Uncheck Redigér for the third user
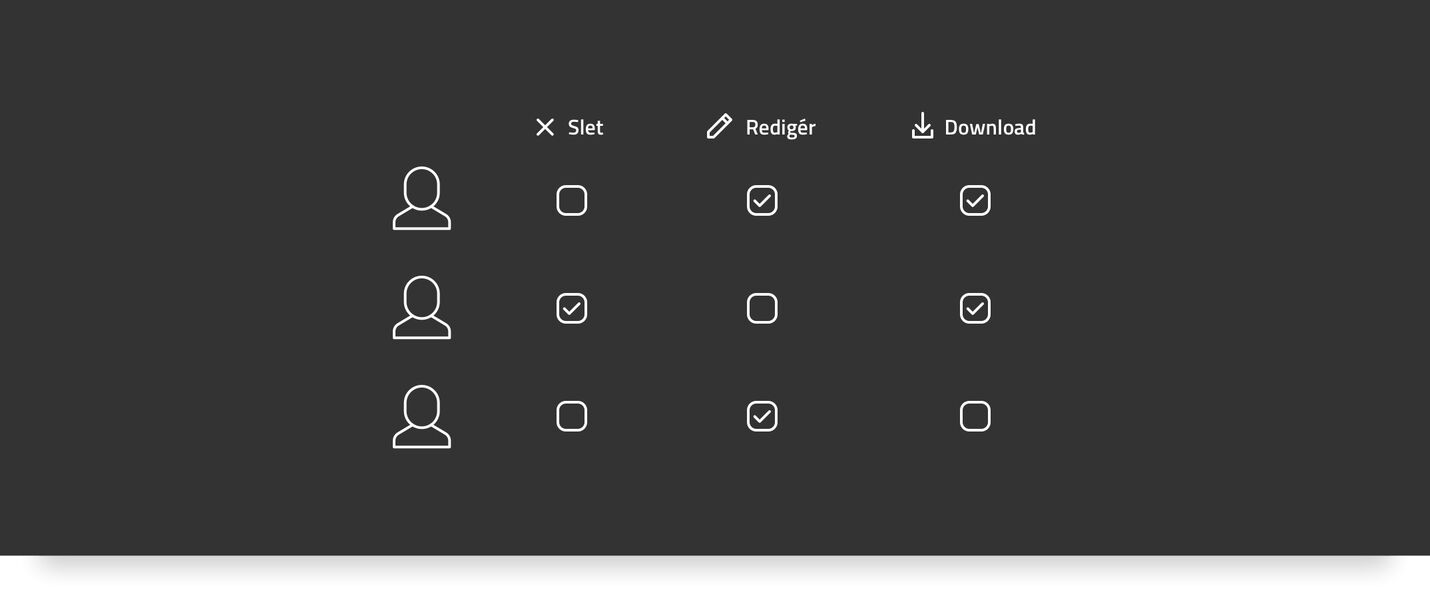 pos(762,416)
